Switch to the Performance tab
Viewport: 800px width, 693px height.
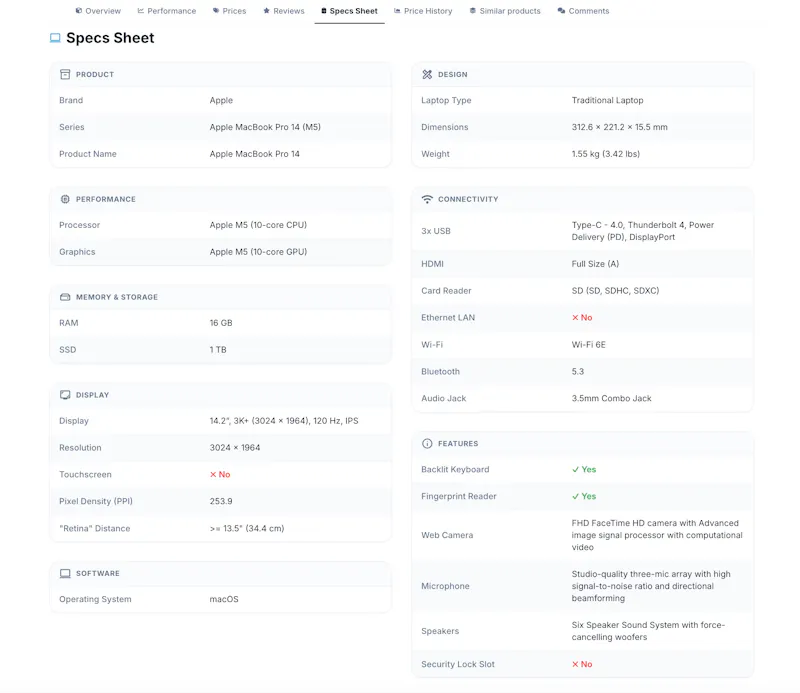[166, 11]
